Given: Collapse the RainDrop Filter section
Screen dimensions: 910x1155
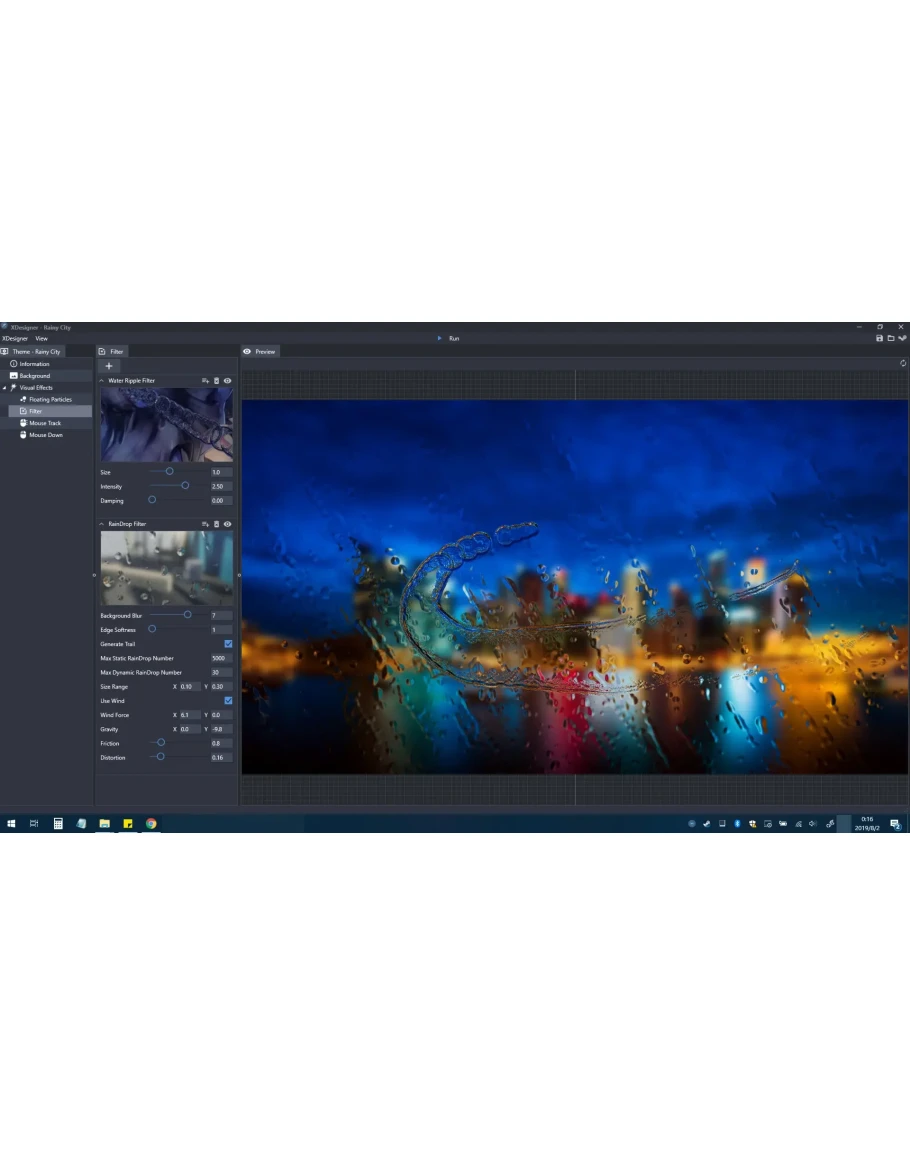Looking at the screenshot, I should (x=102, y=524).
